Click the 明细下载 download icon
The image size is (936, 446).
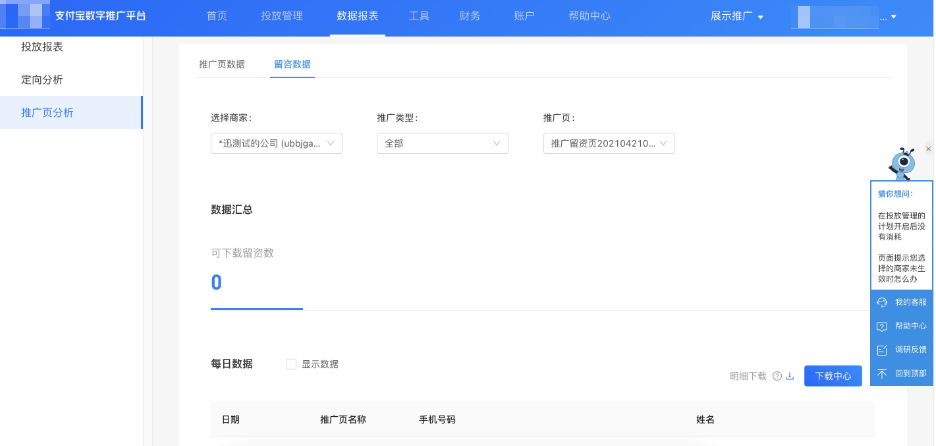point(790,376)
